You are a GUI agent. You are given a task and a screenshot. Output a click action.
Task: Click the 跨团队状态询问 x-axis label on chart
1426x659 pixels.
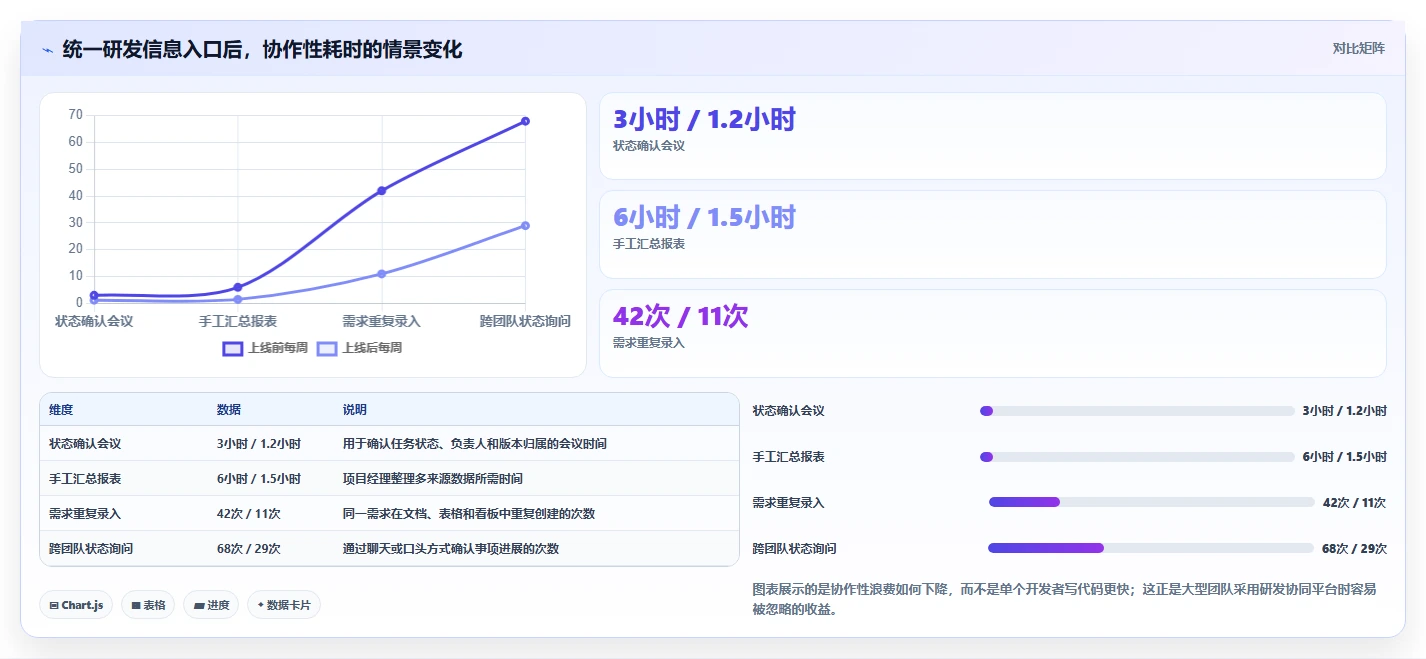pos(525,321)
